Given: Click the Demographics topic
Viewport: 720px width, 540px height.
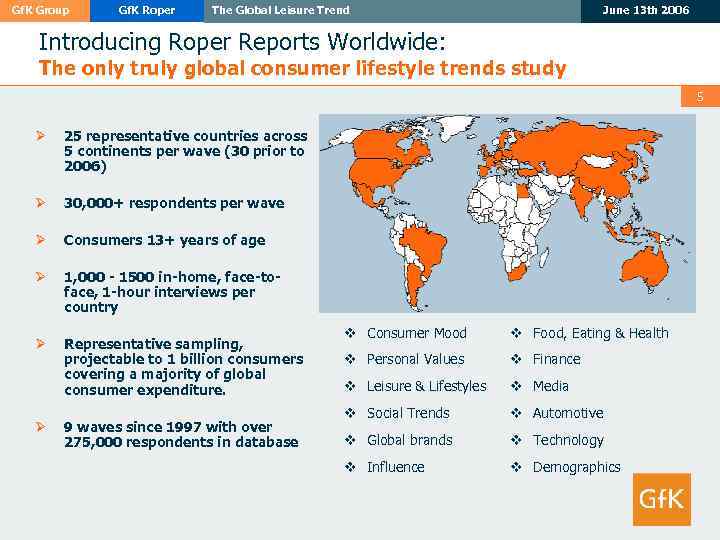Looking at the screenshot, I should click(577, 467).
